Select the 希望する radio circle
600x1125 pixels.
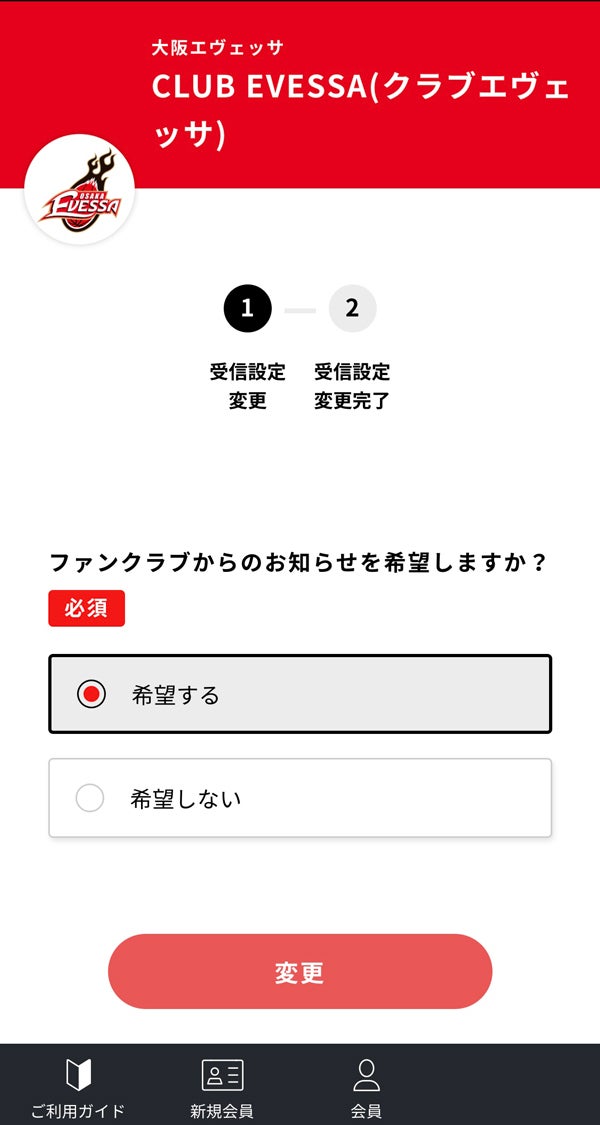91,694
